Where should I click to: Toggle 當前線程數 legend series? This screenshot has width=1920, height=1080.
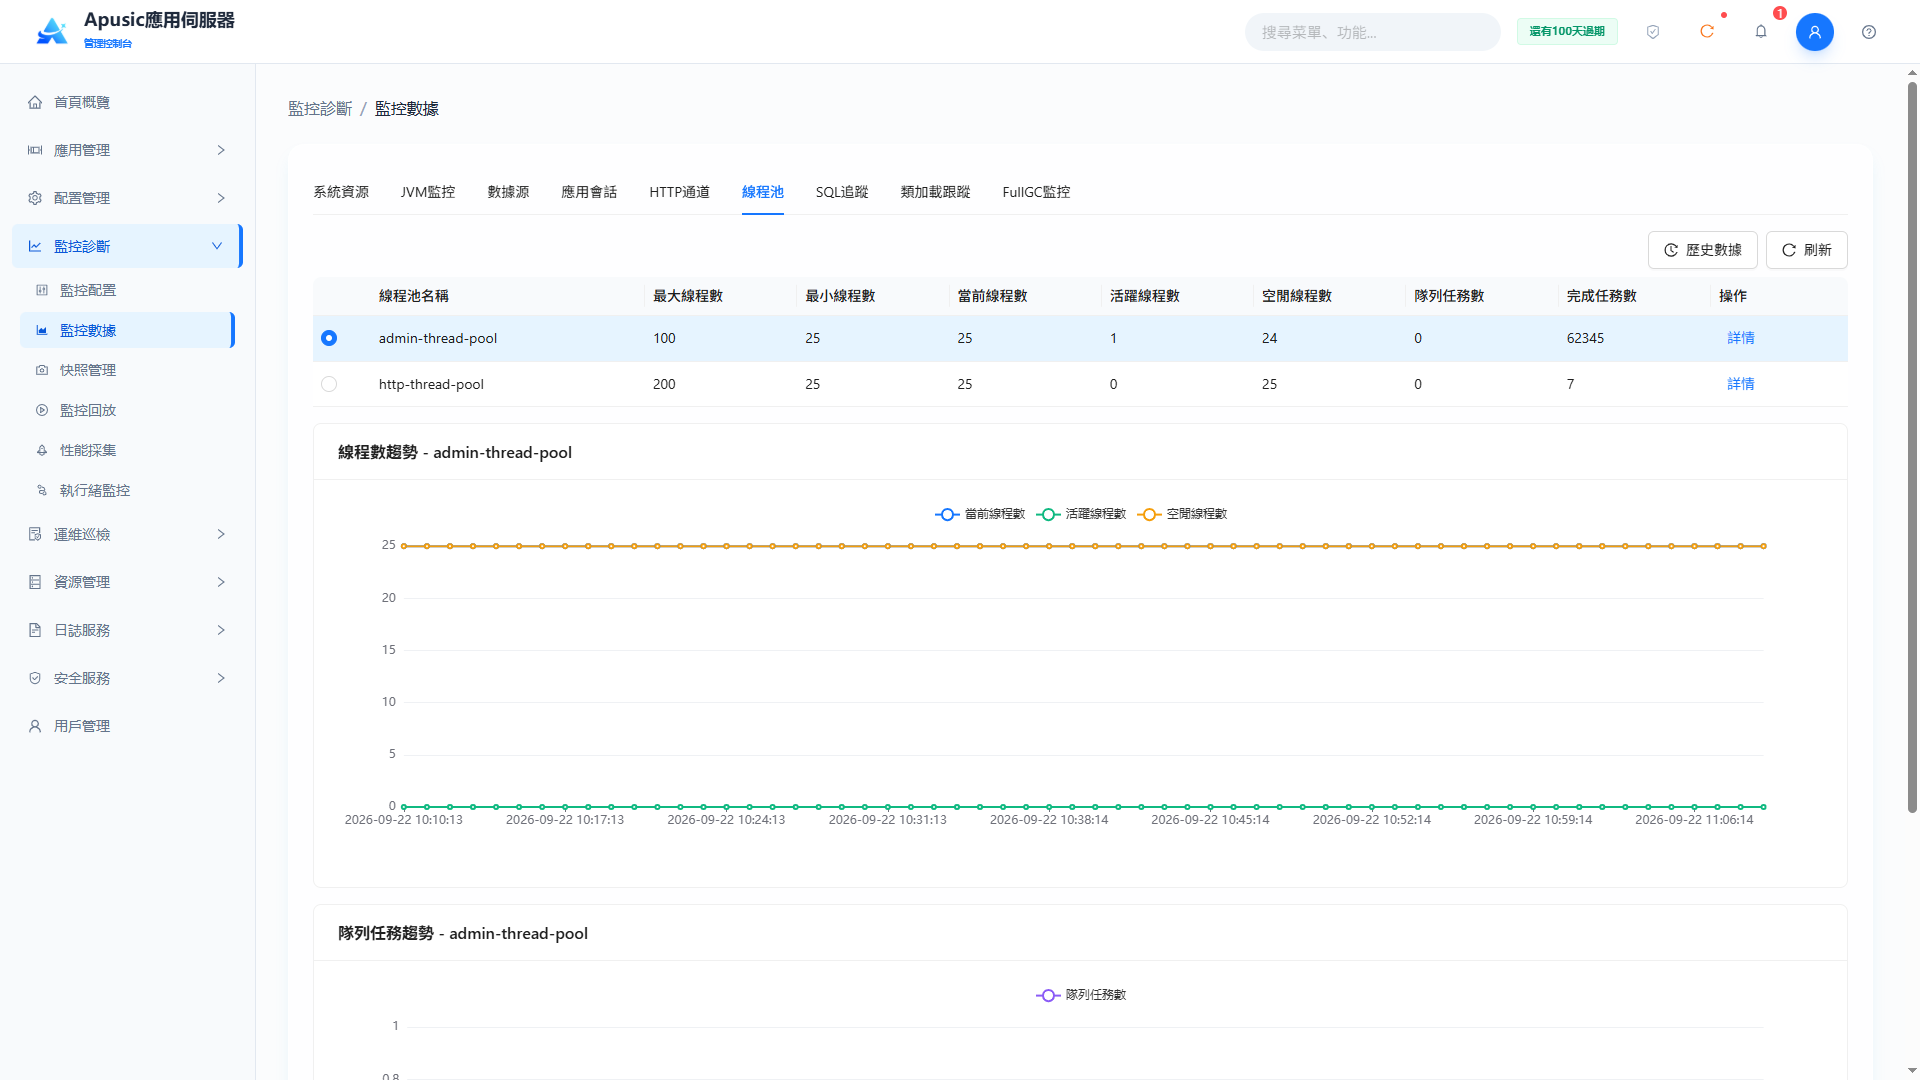980,514
